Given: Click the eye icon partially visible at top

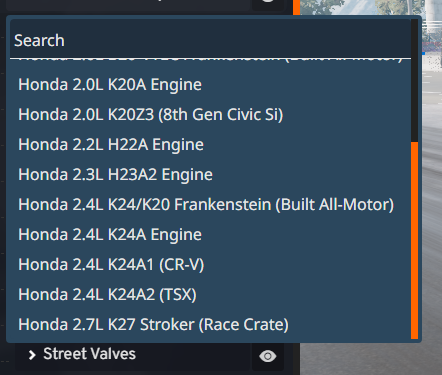Looking at the screenshot, I should [267, 3].
